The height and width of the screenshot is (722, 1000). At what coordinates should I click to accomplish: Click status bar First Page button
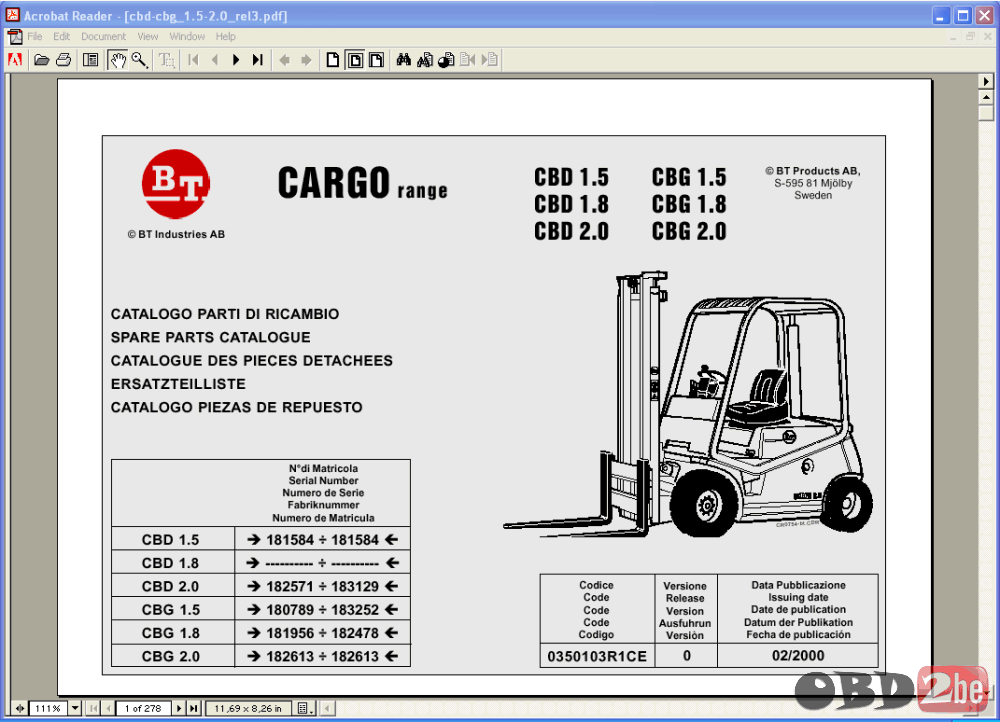pos(94,708)
